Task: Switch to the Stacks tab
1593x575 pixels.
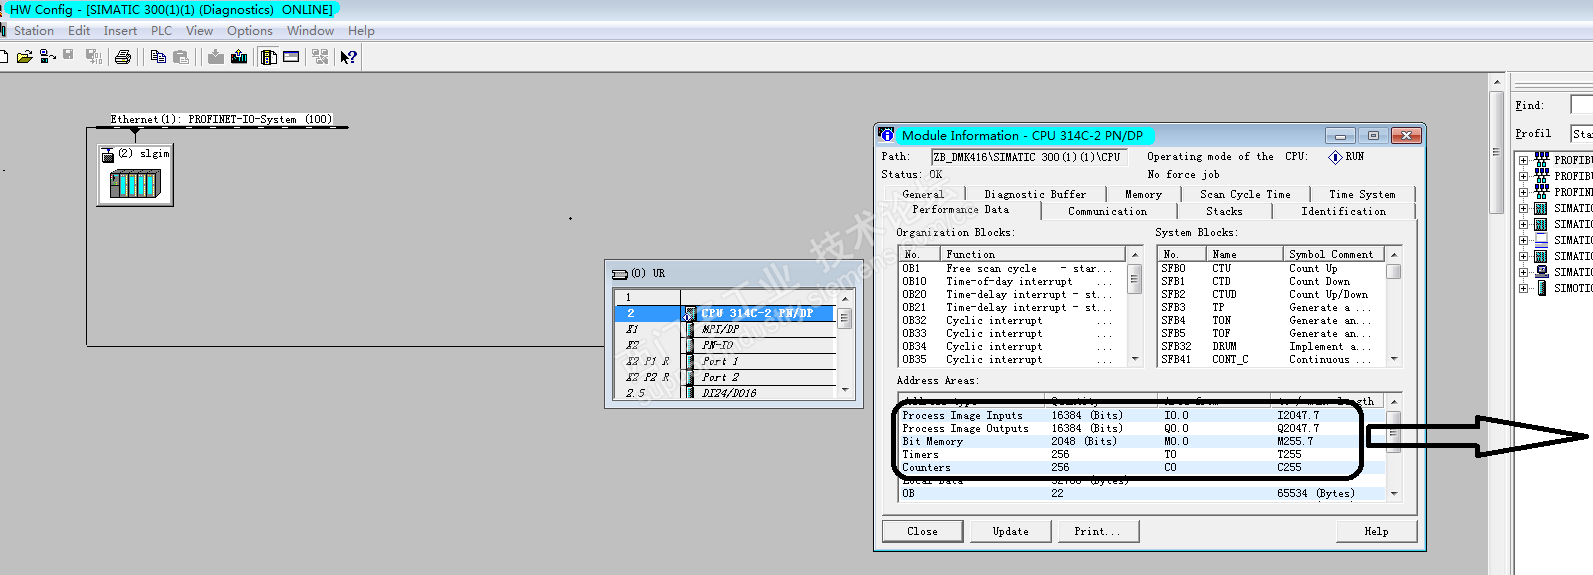Action: point(1224,211)
